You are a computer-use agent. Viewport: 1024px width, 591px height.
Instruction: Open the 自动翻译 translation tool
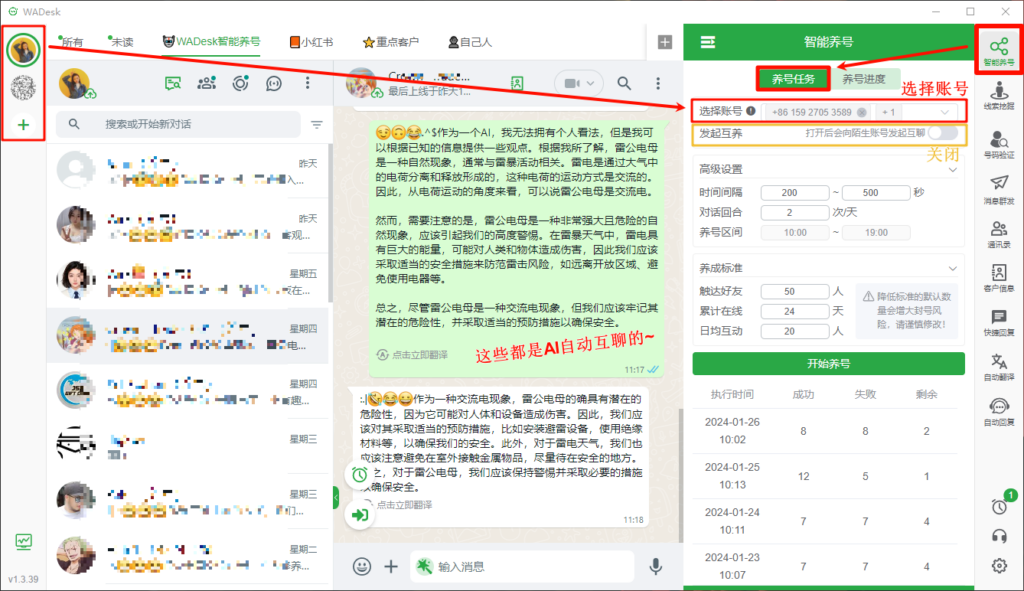click(999, 367)
